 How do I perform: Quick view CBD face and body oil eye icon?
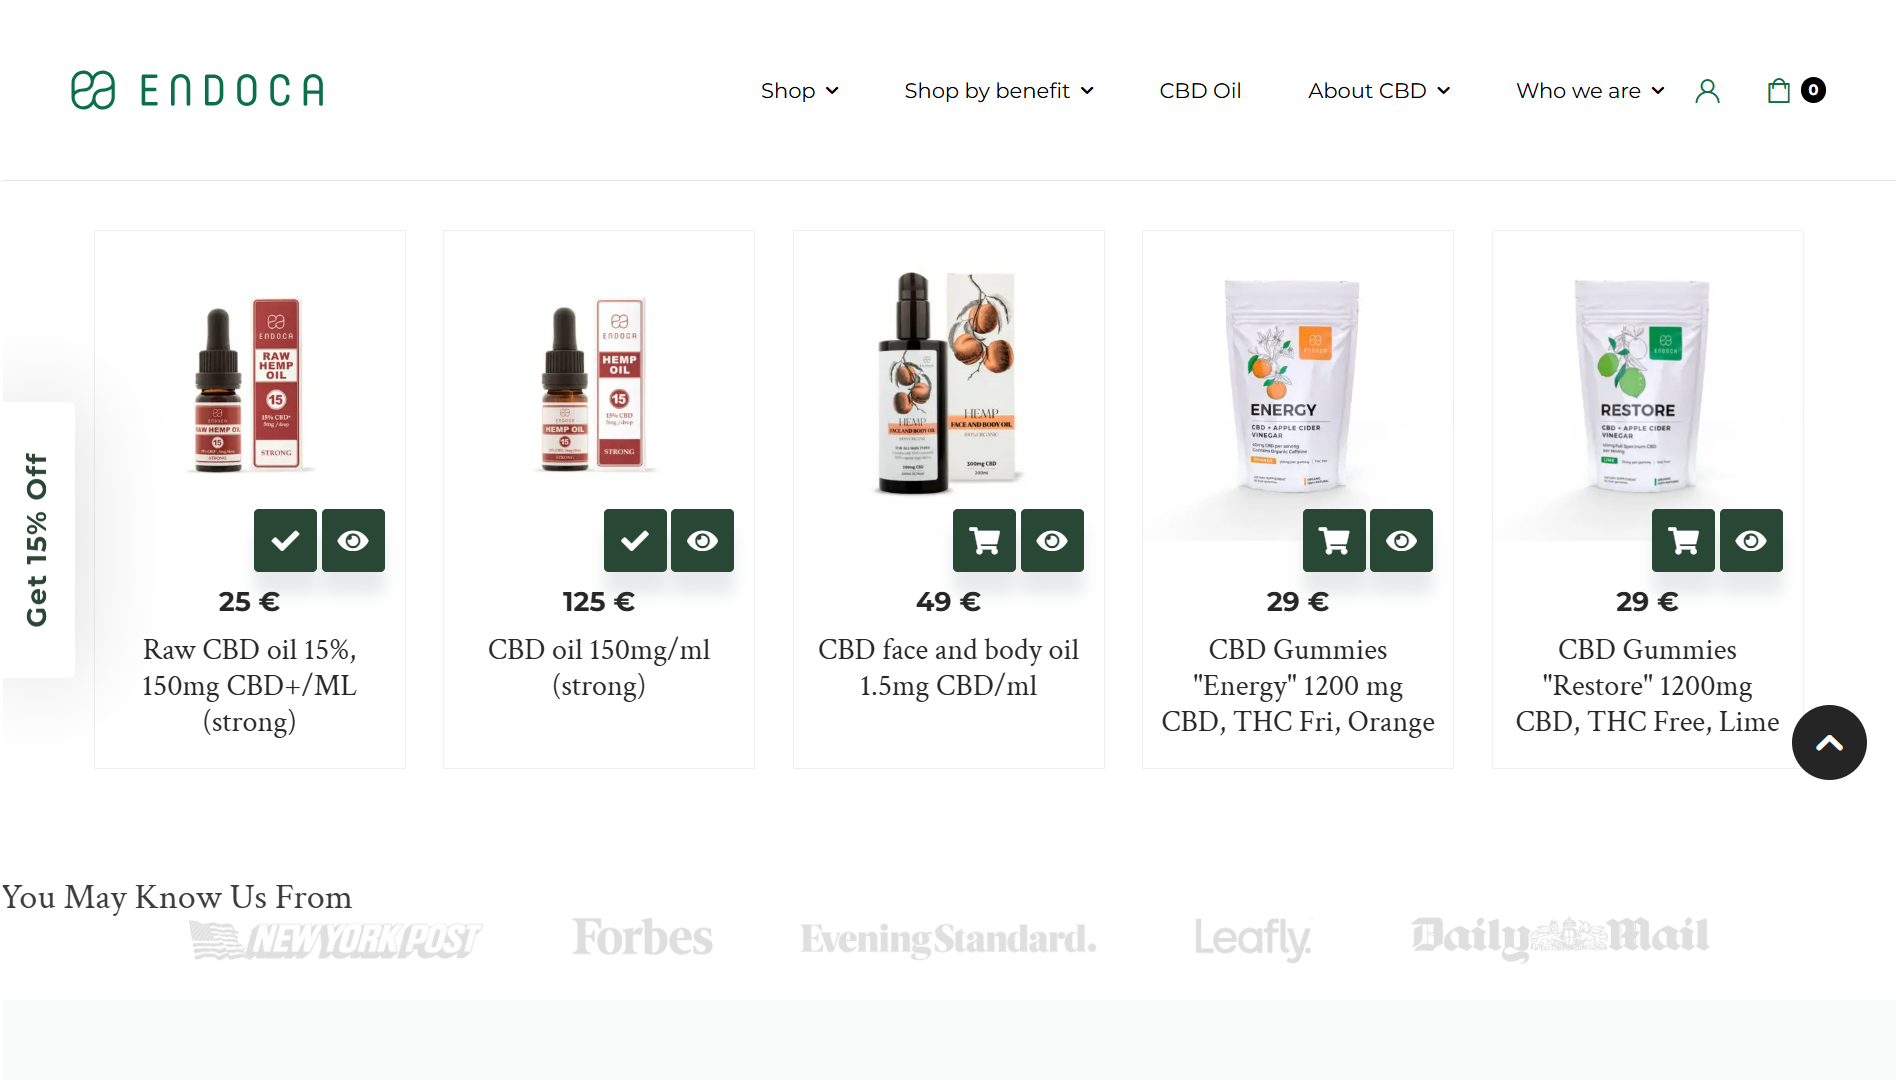click(1052, 540)
